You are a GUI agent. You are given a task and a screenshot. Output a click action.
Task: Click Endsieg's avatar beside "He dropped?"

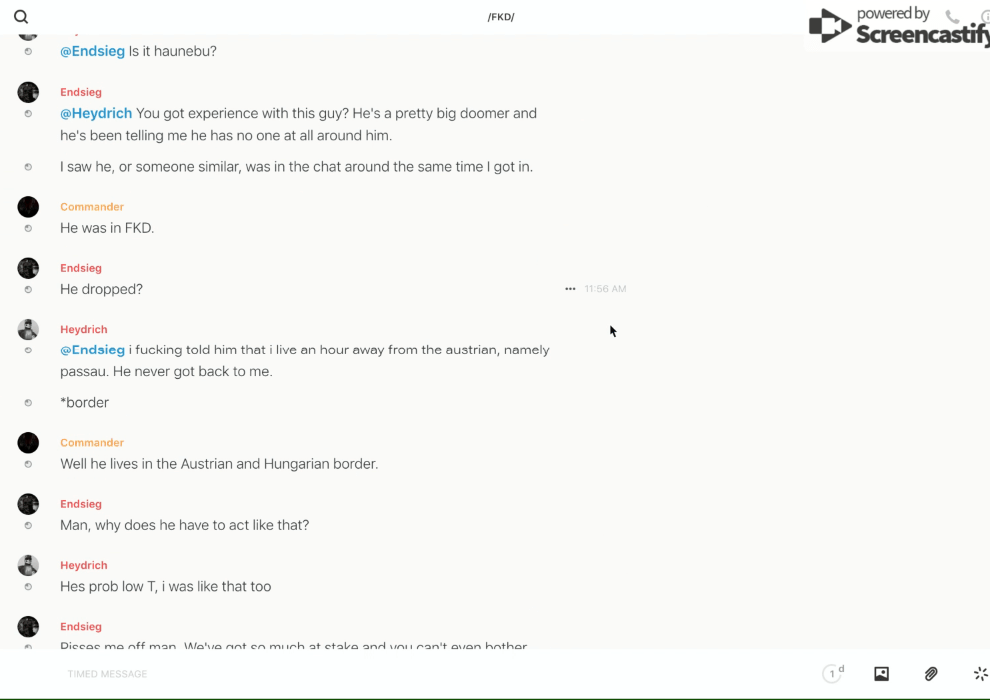28,268
